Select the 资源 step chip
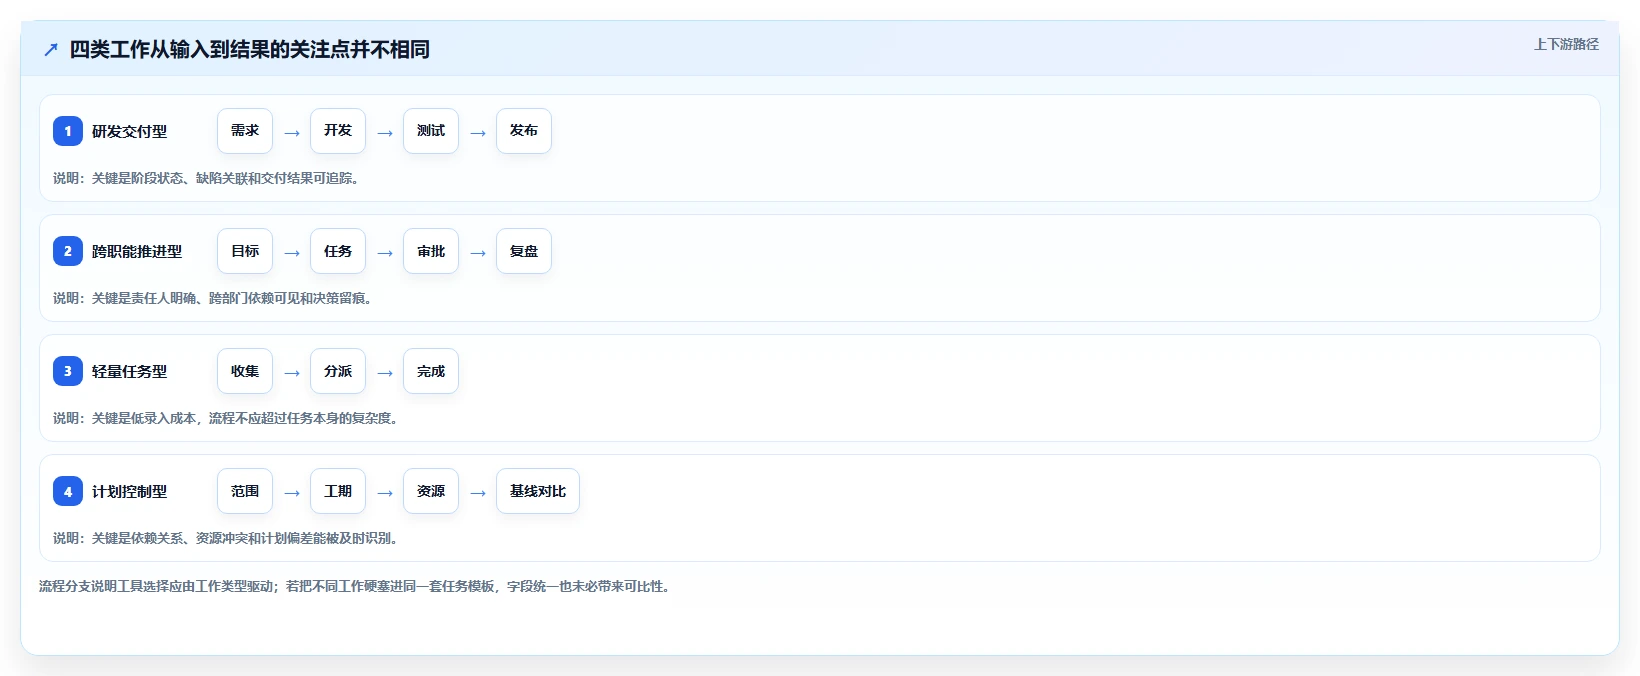1640x676 pixels. point(431,491)
